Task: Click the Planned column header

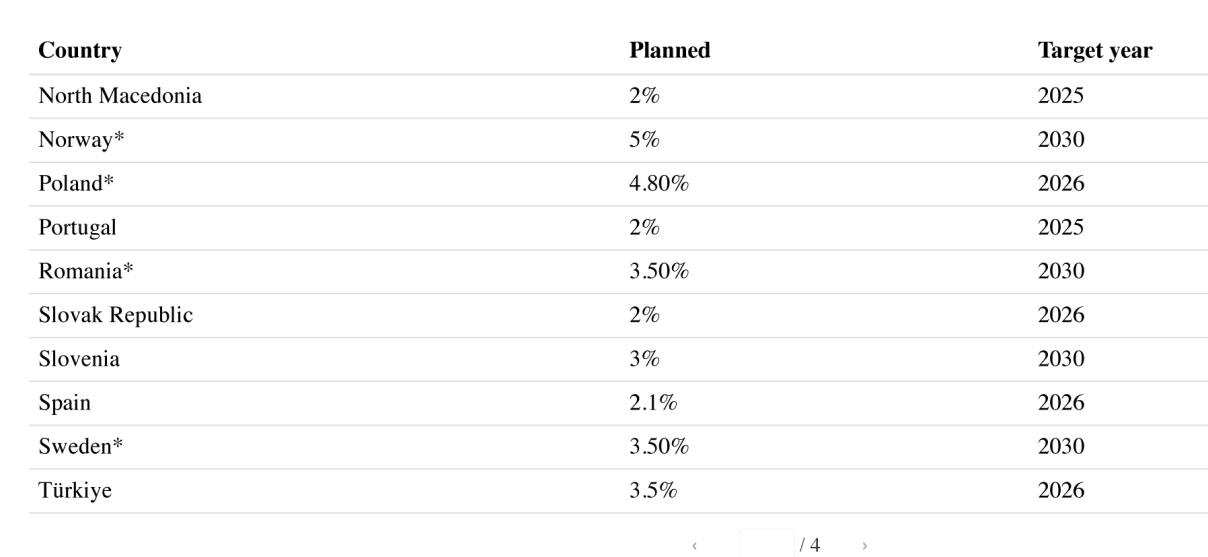Action: [x=669, y=51]
